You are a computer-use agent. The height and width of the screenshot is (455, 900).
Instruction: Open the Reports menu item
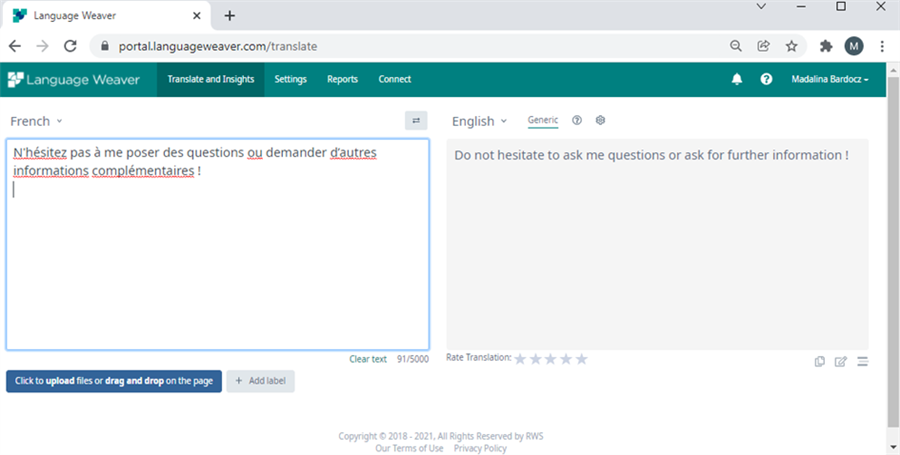(x=342, y=79)
